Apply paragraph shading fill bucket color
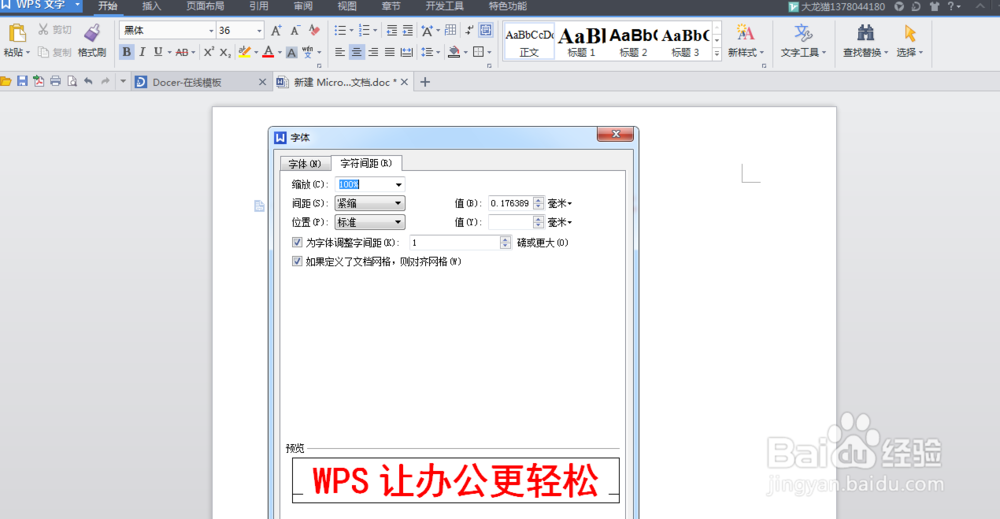 click(454, 52)
